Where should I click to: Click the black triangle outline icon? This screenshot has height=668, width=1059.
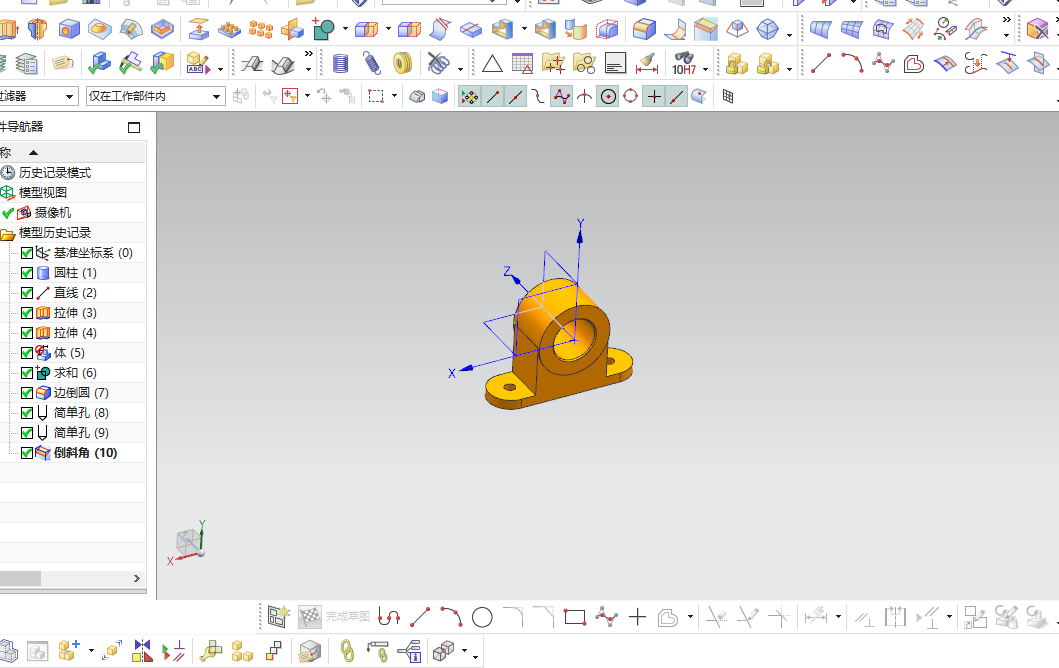click(x=492, y=64)
